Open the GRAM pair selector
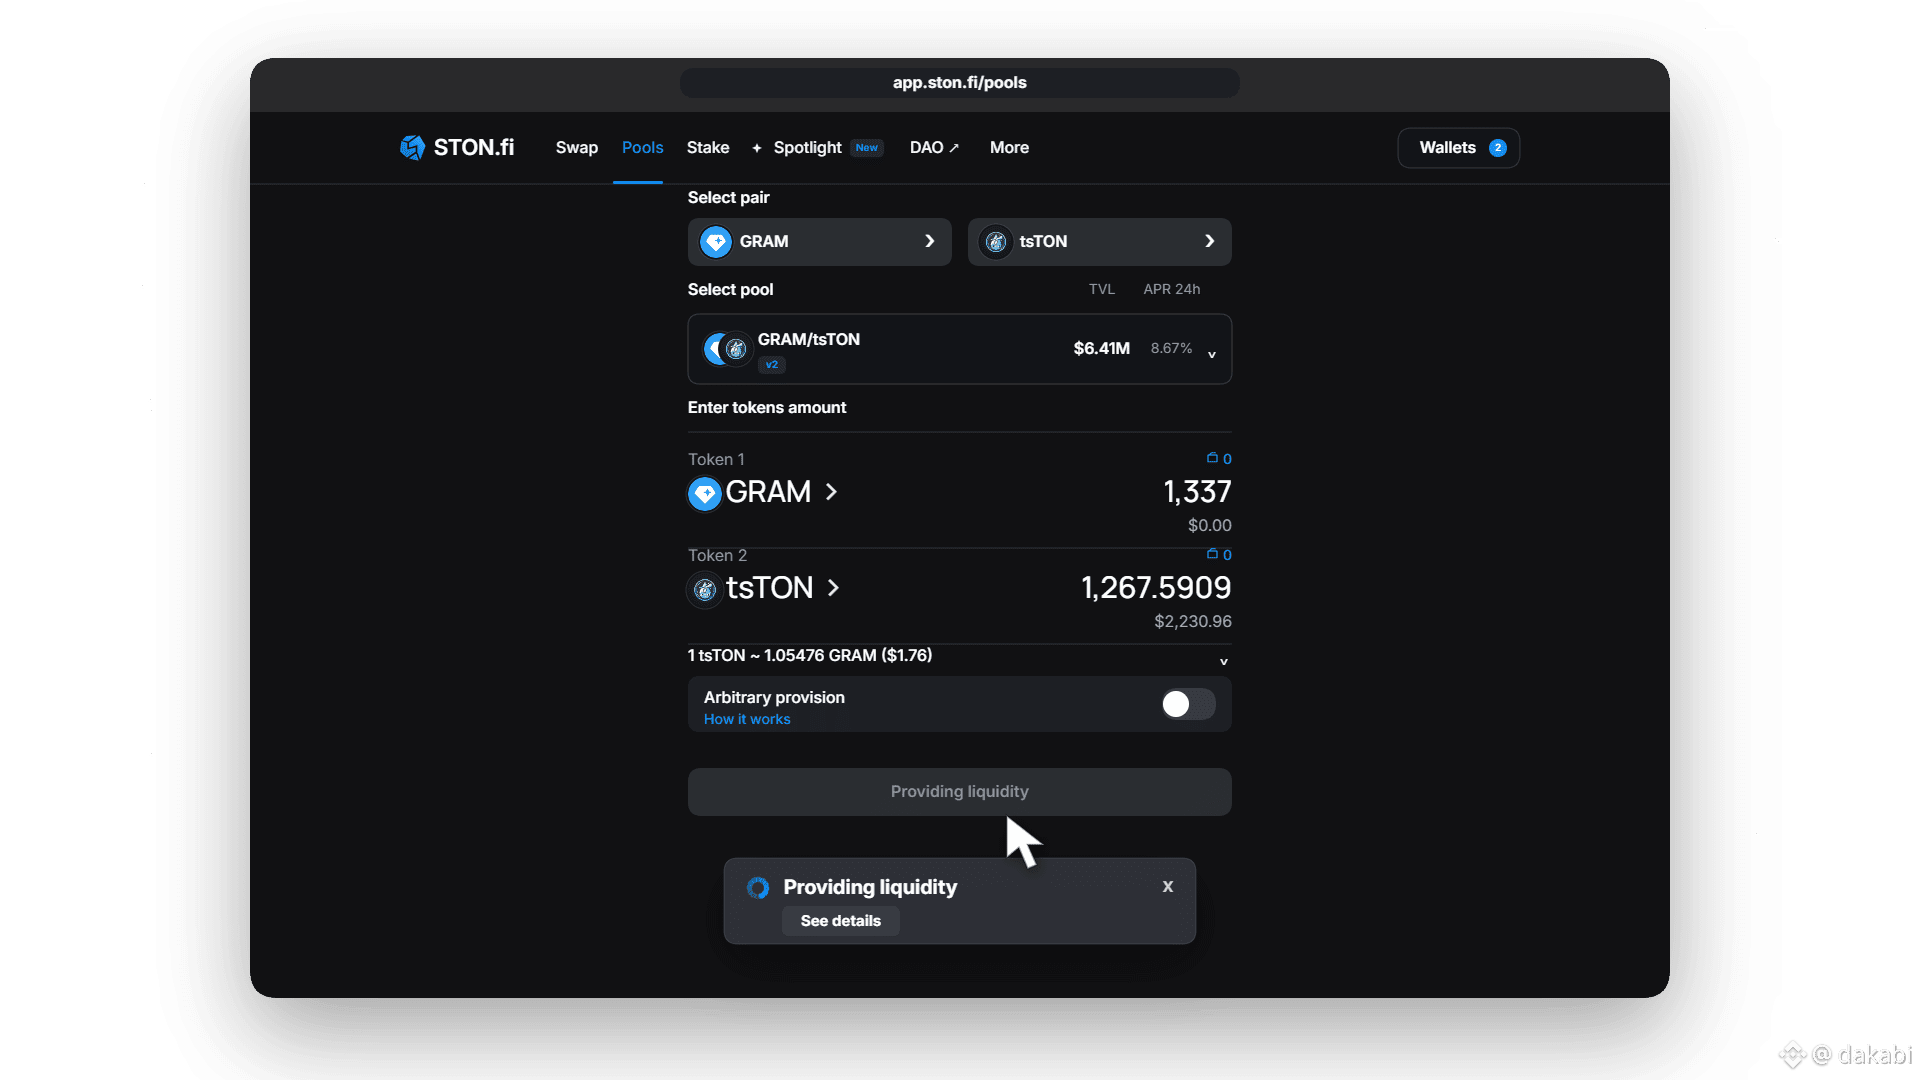 point(819,241)
